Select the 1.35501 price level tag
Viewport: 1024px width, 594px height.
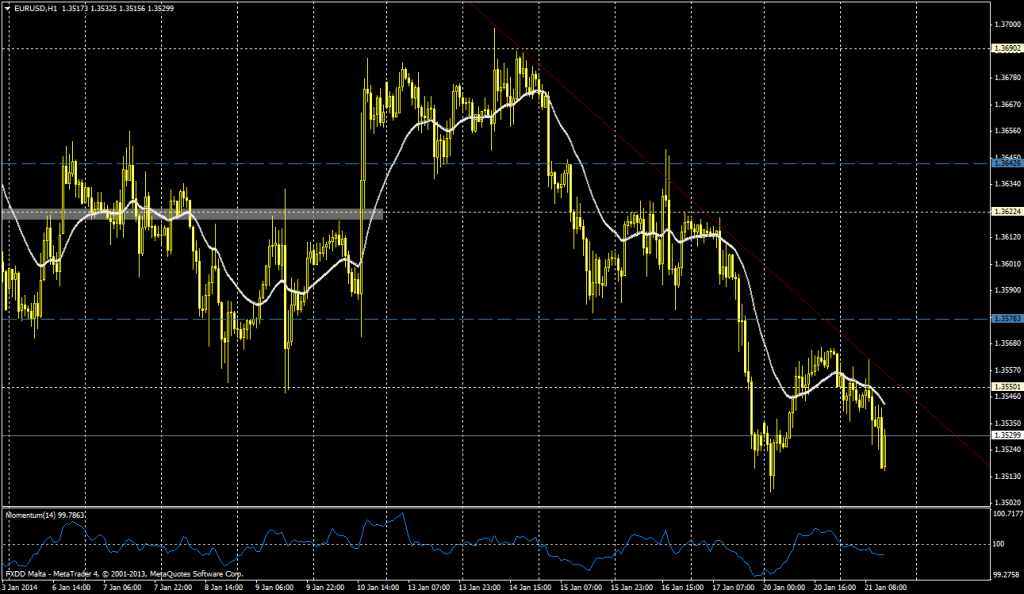tap(1005, 386)
